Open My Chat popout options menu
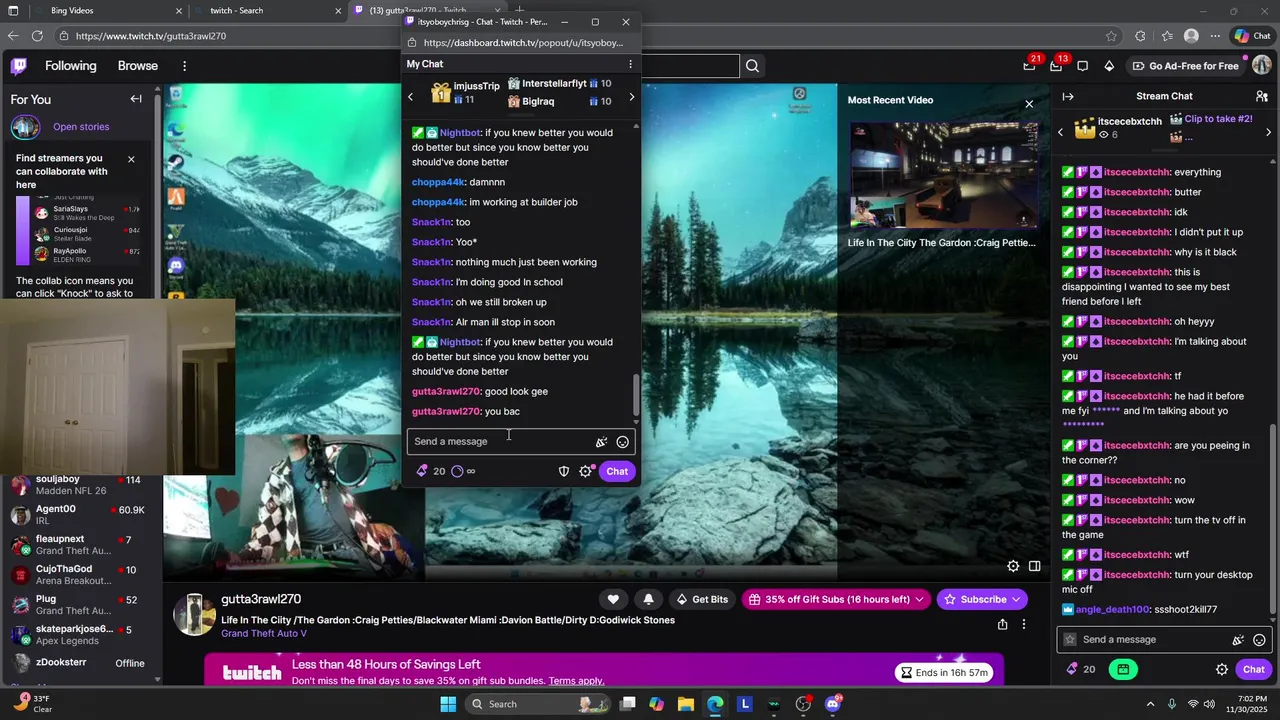 tap(630, 64)
